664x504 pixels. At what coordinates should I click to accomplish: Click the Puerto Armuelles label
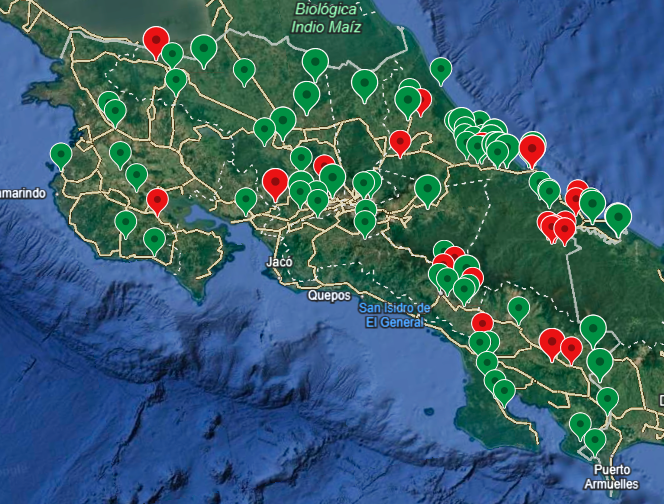coord(612,475)
